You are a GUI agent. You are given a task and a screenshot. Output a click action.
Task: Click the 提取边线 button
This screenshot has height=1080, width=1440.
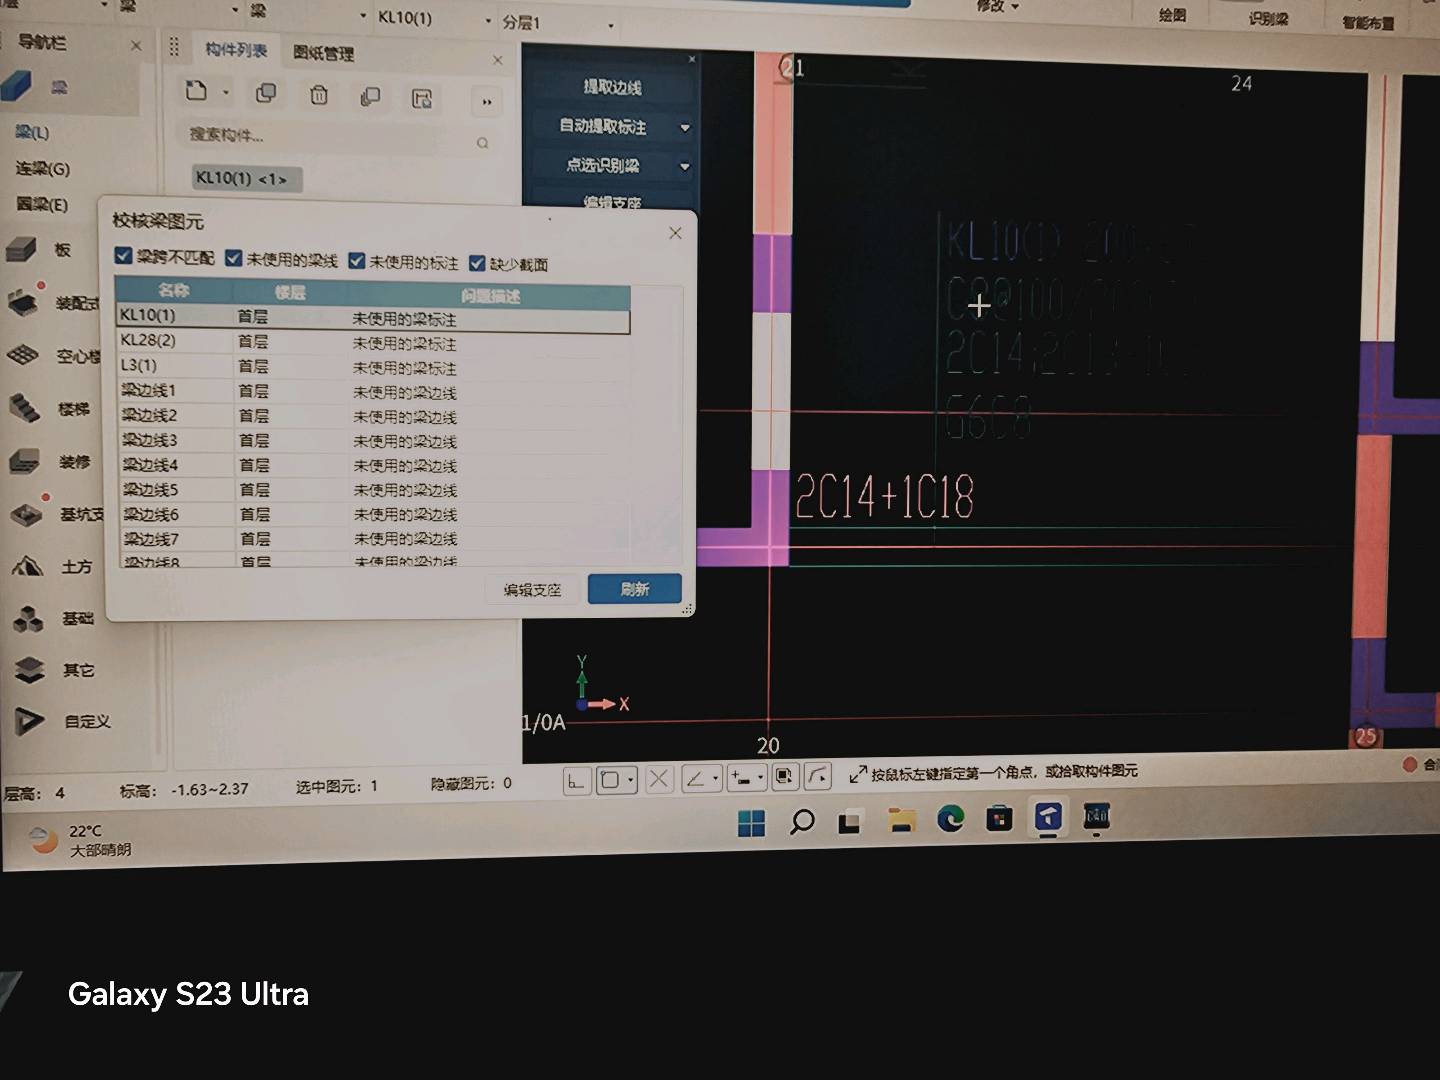click(612, 87)
